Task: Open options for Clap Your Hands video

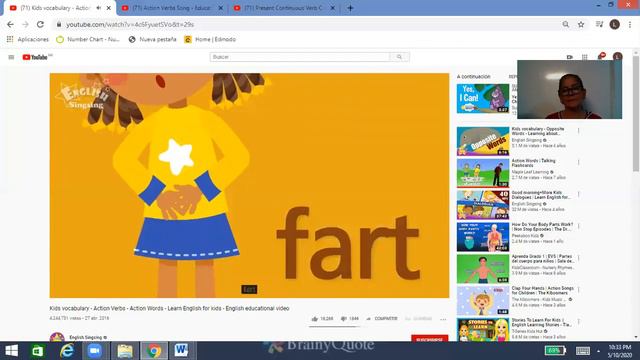Action: [578, 290]
